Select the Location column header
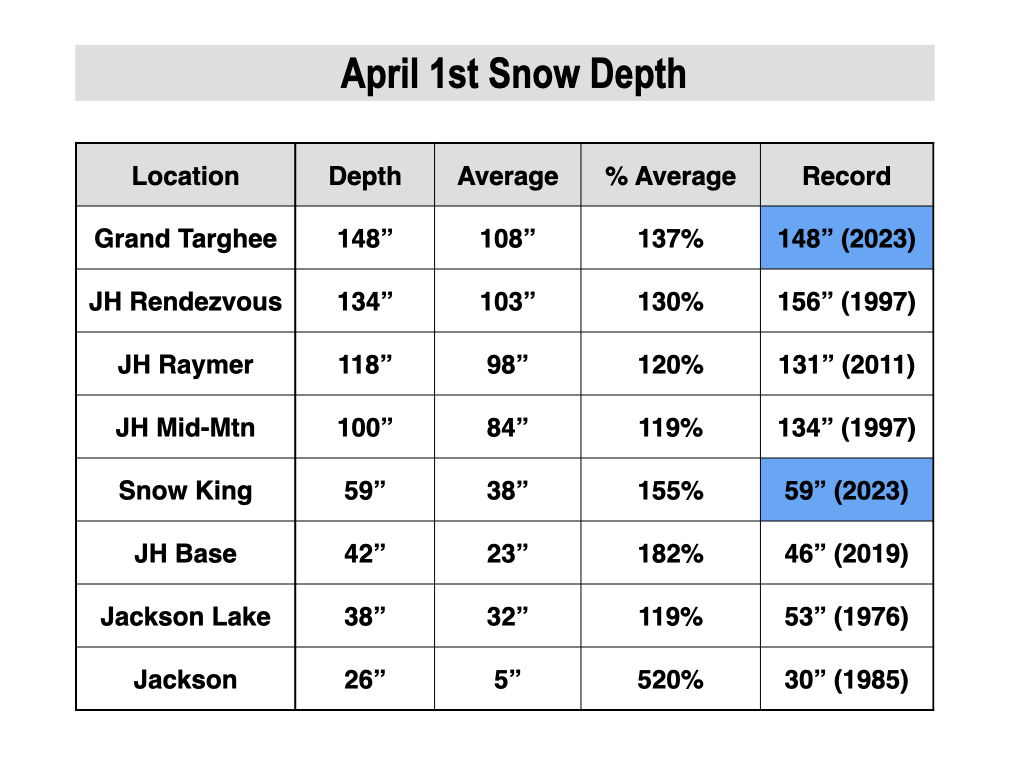The image size is (1024, 768). [185, 175]
